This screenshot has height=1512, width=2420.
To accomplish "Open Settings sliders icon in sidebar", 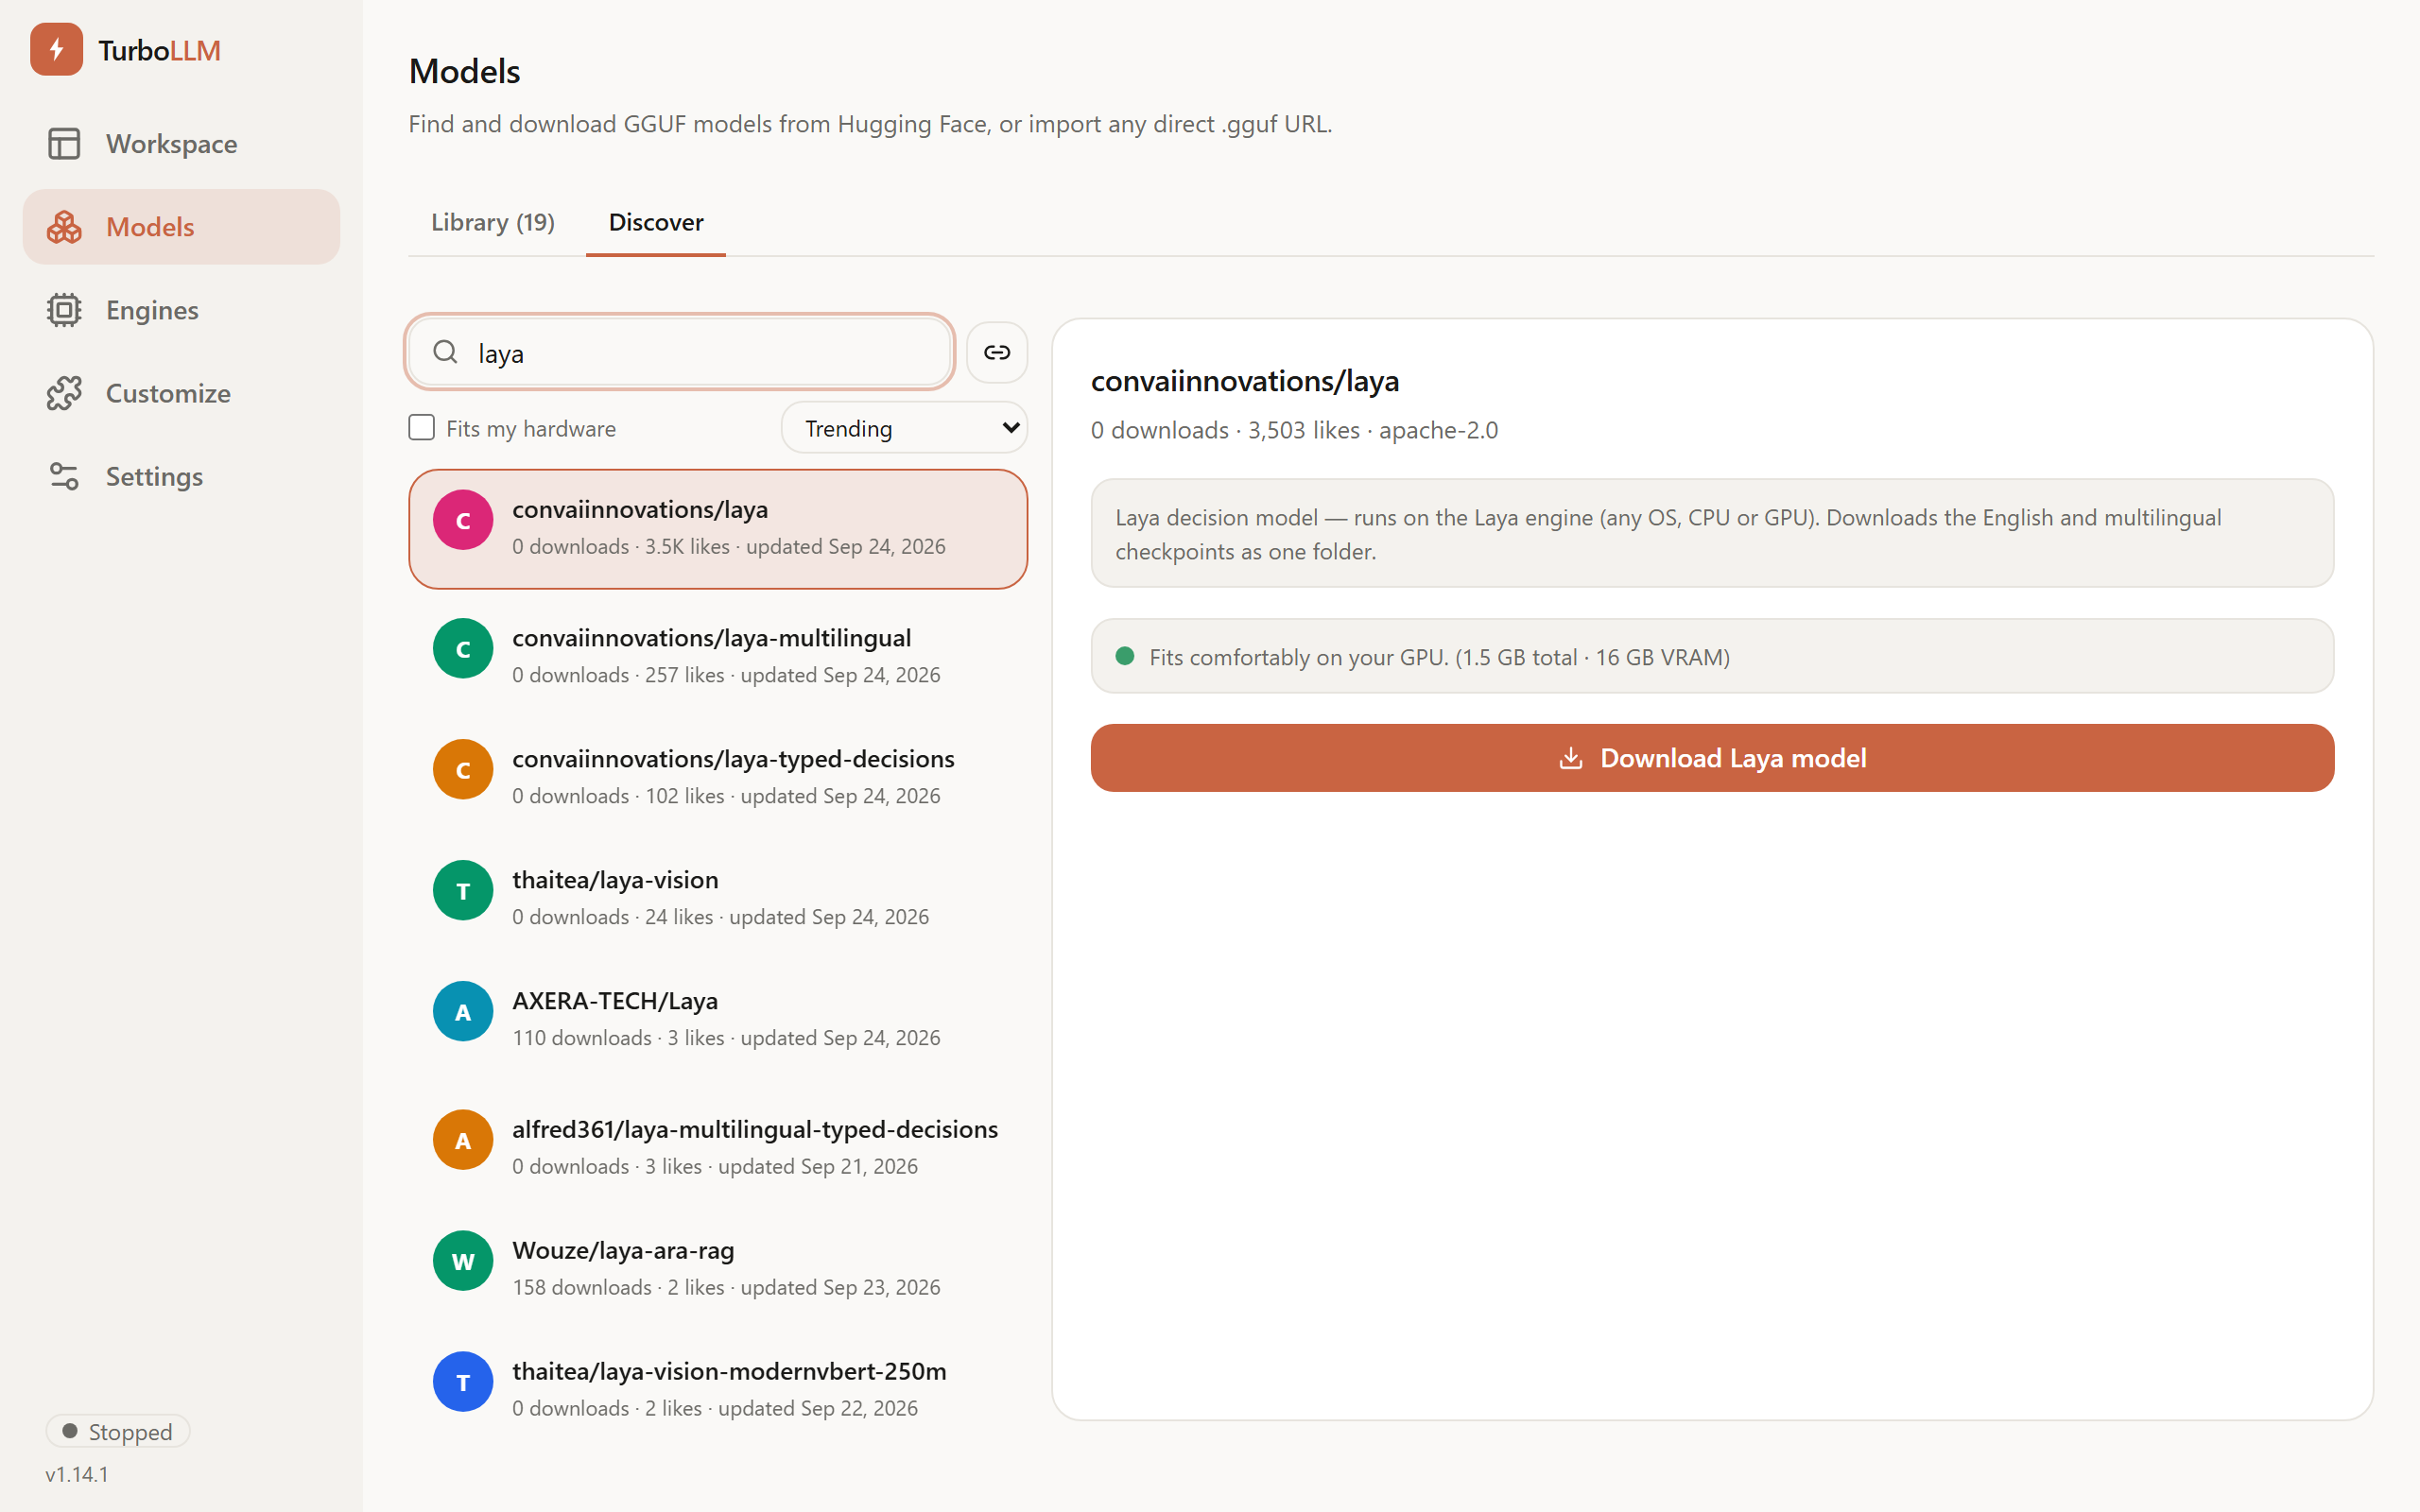I will tap(64, 476).
